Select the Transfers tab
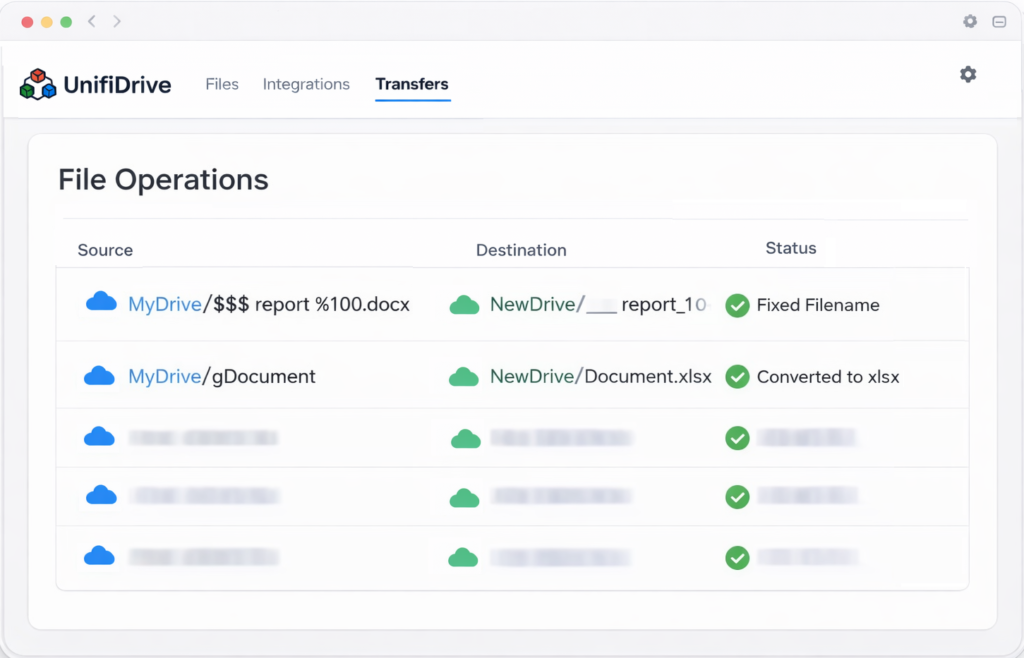Screen dimensions: 1024x658 coord(412,84)
